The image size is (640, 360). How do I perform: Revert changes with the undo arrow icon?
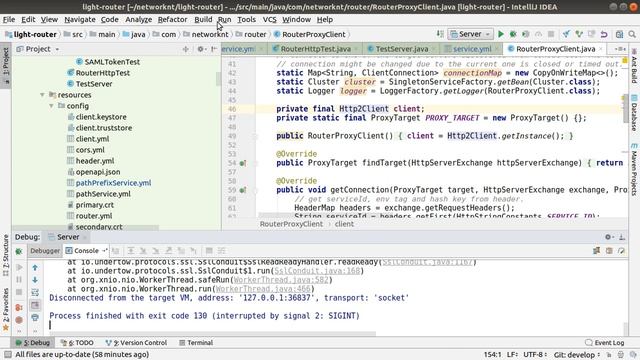pos(604,34)
